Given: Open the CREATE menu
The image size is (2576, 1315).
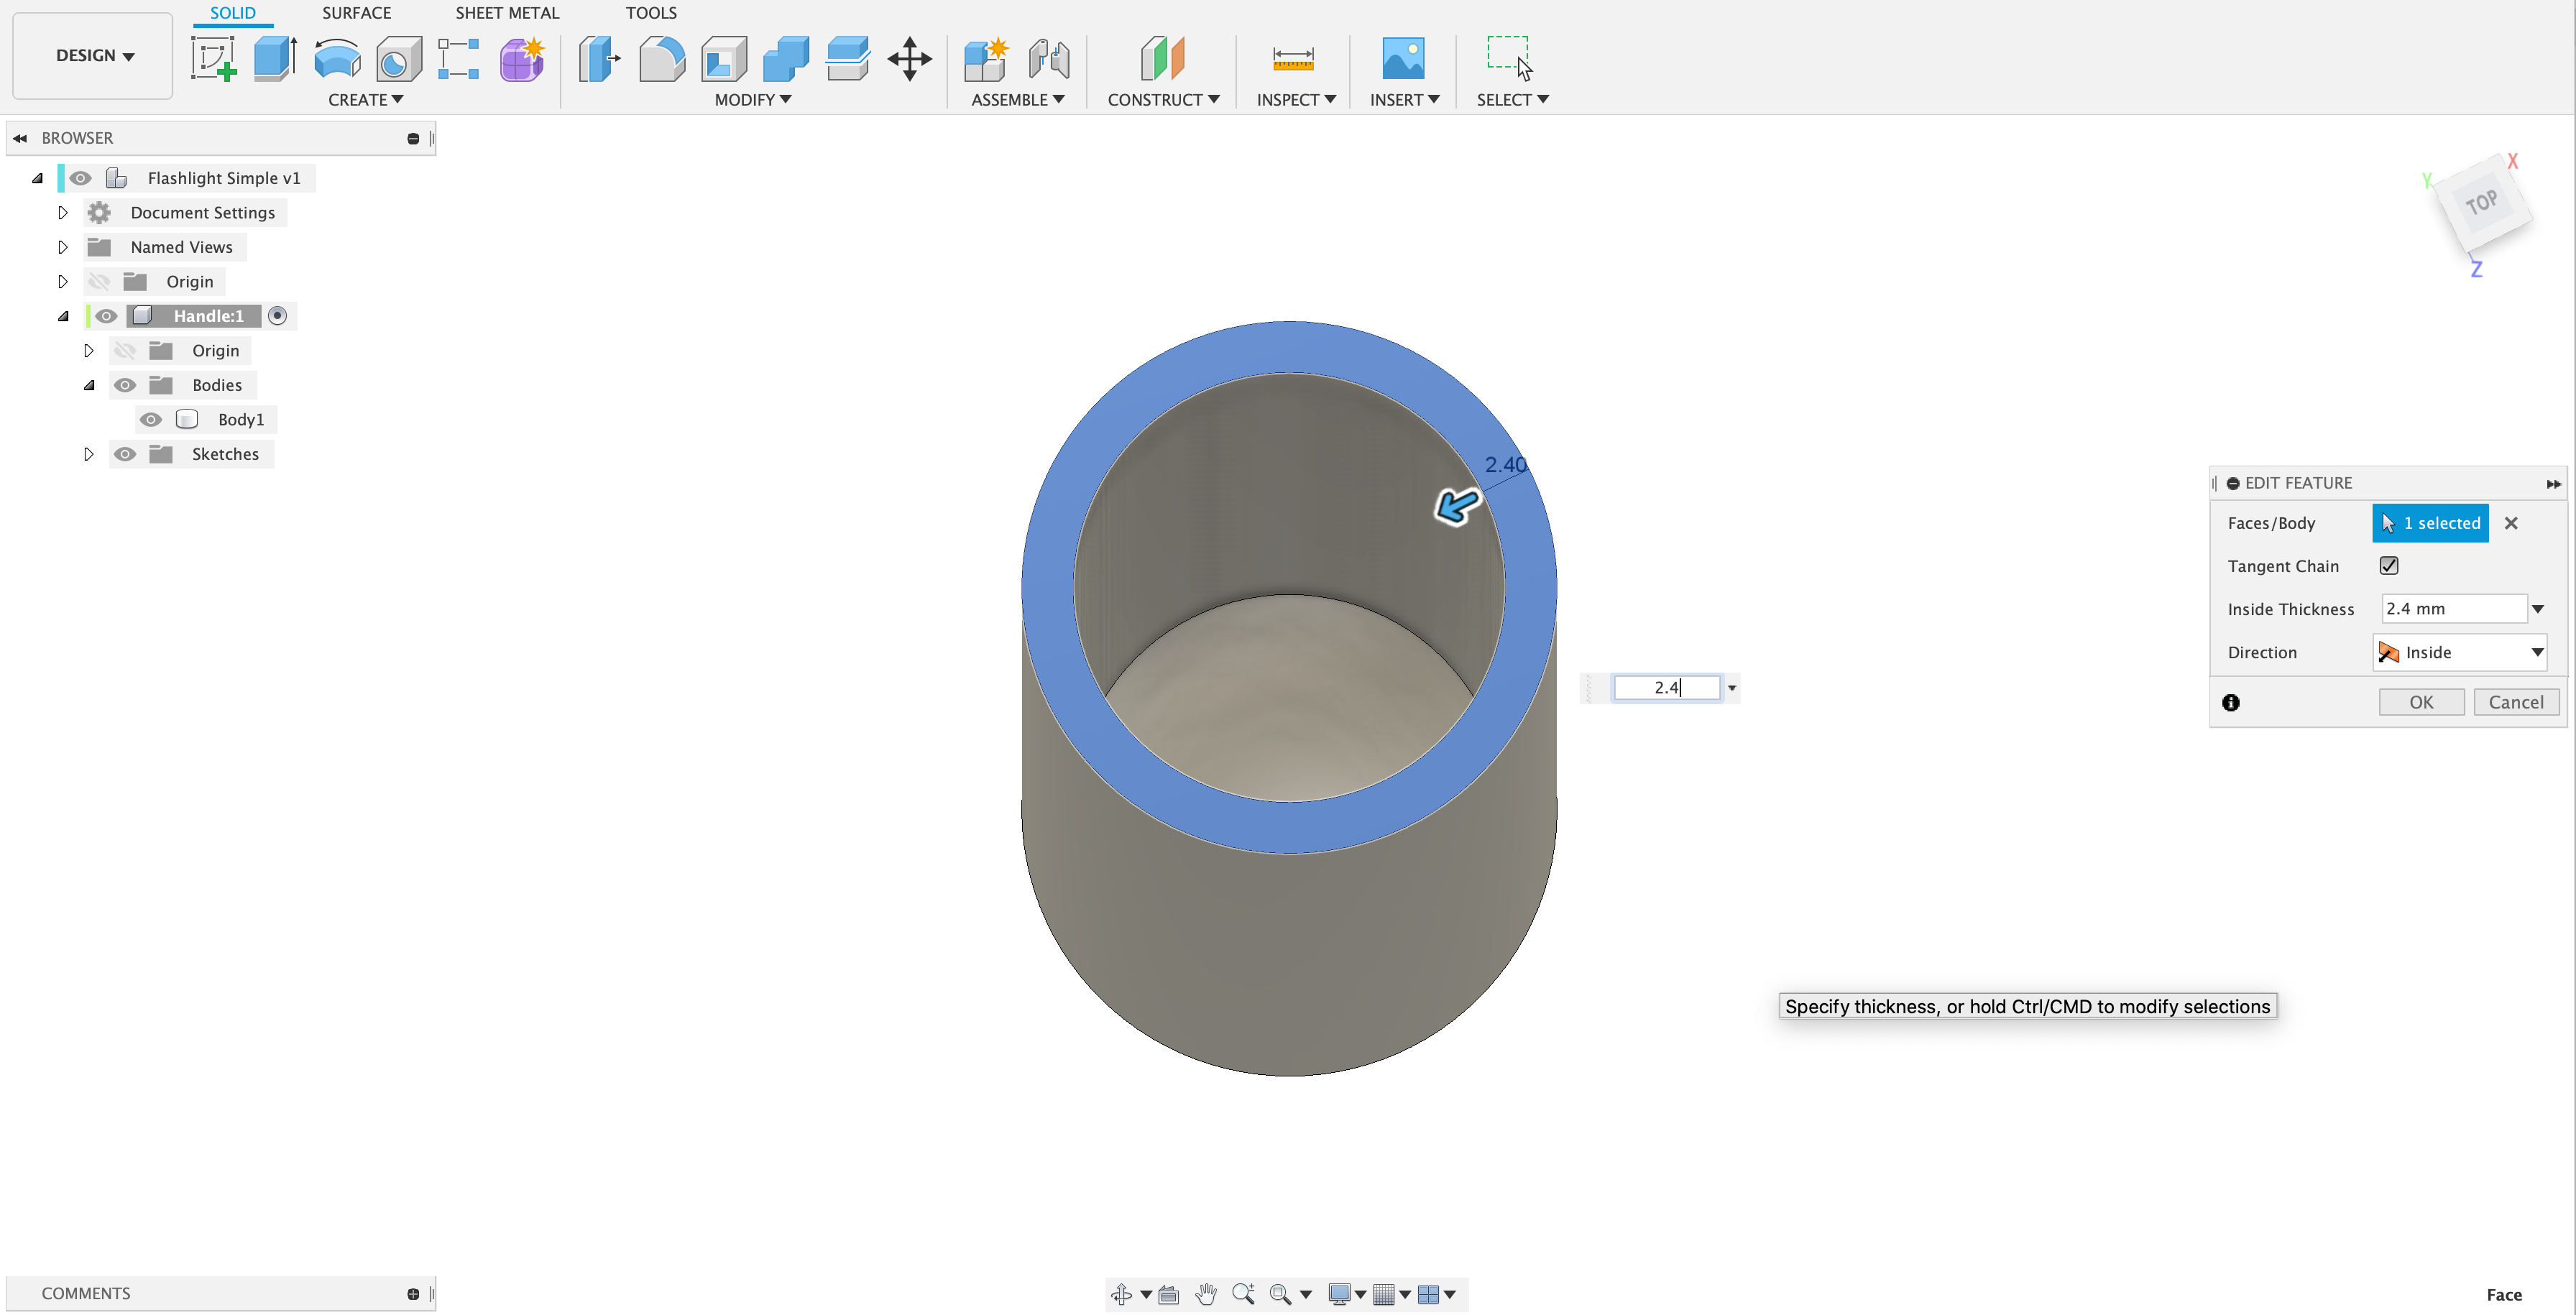Looking at the screenshot, I should point(365,99).
